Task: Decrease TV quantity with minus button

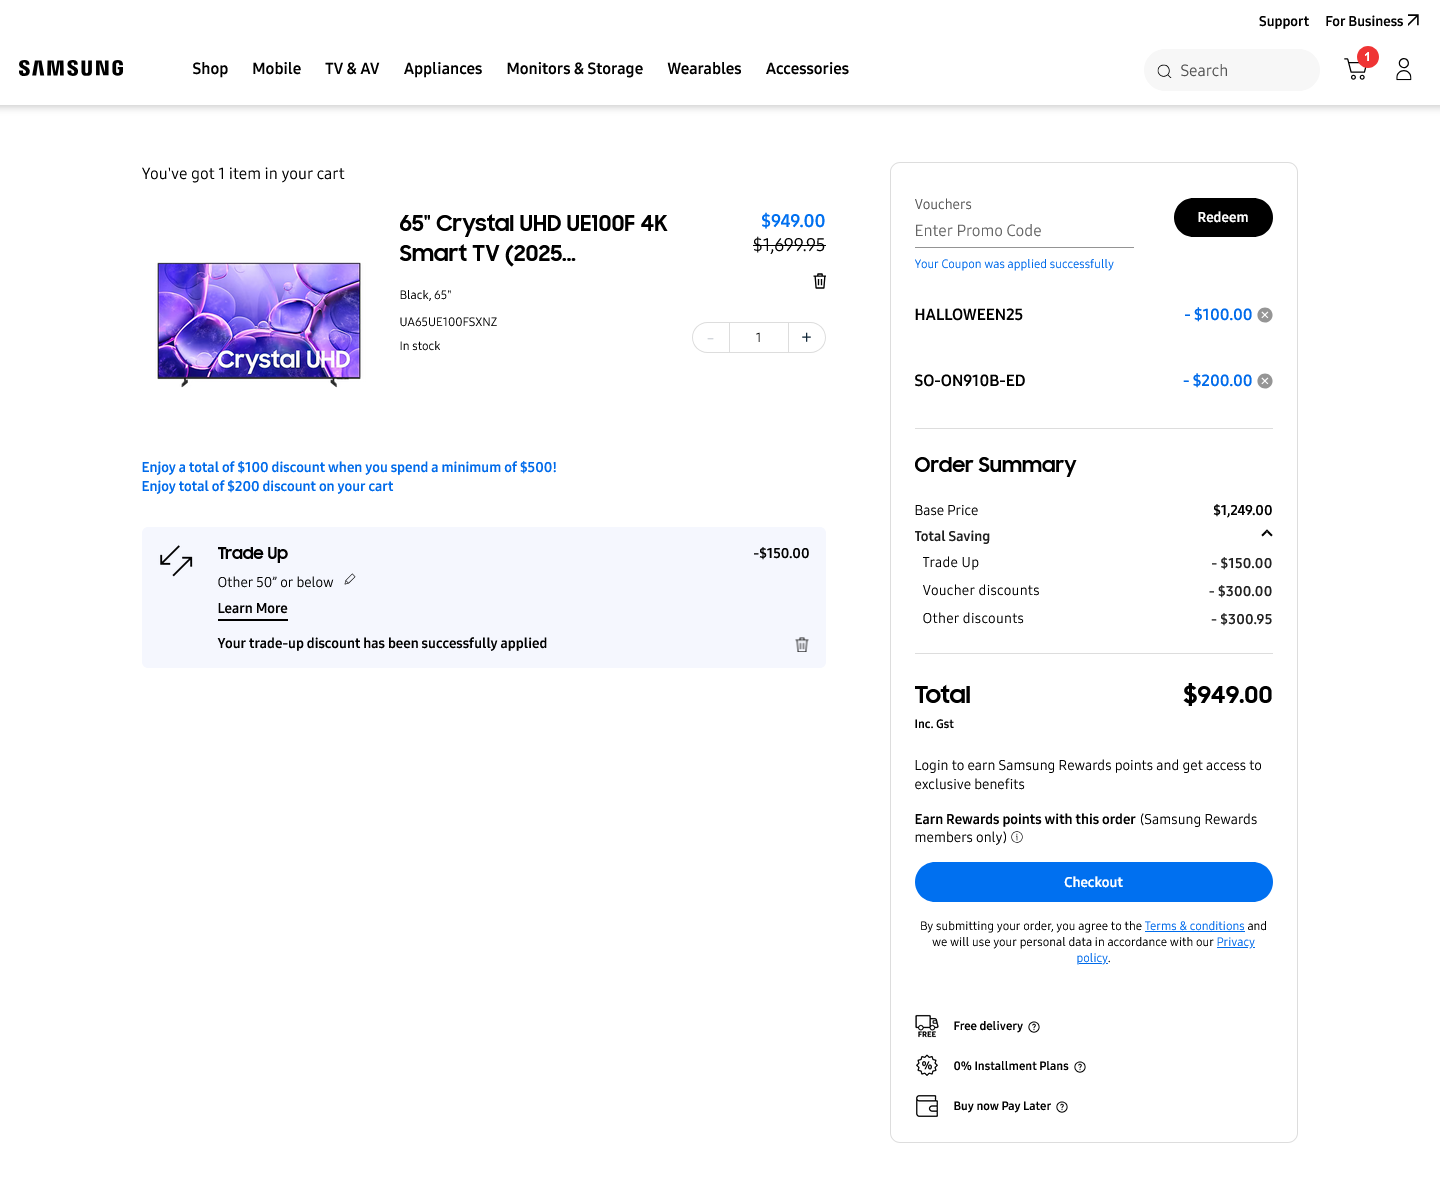Action: point(711,338)
